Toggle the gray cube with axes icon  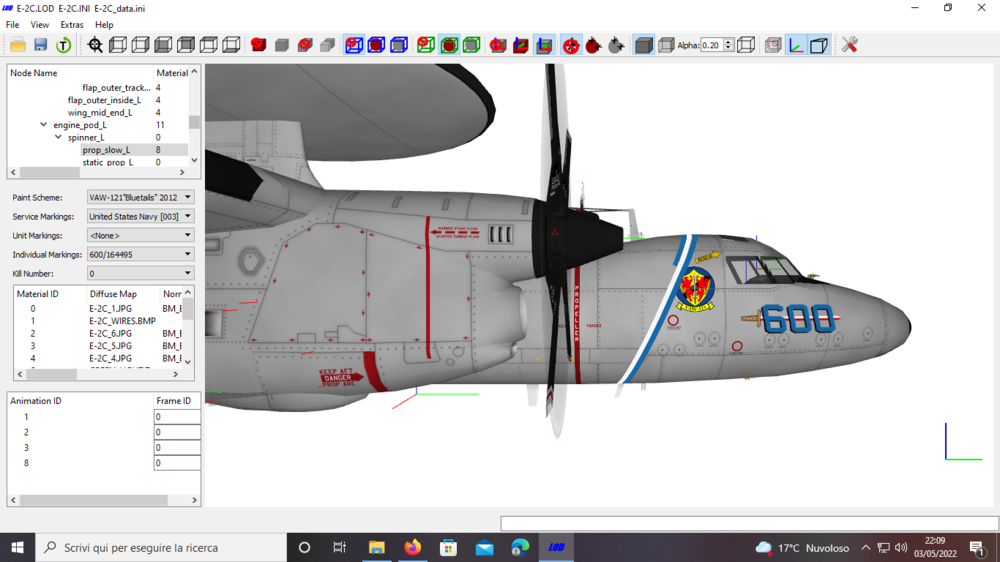point(544,45)
